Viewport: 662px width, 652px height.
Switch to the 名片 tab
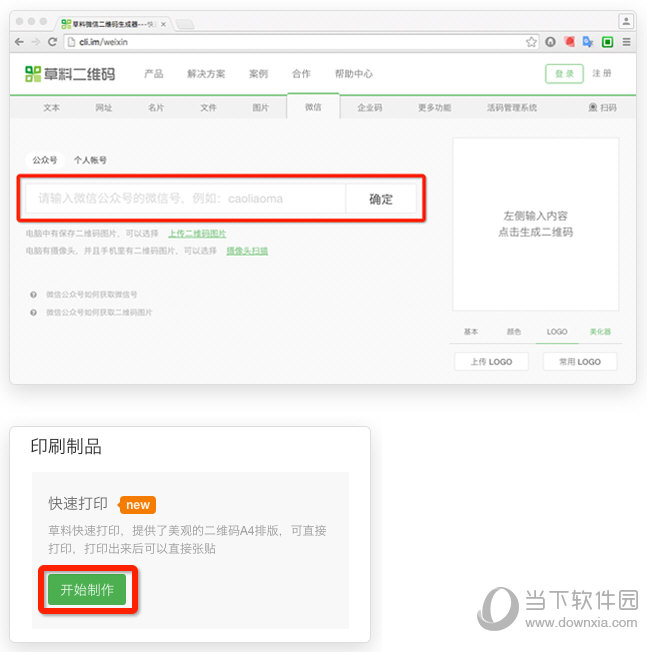click(x=156, y=108)
